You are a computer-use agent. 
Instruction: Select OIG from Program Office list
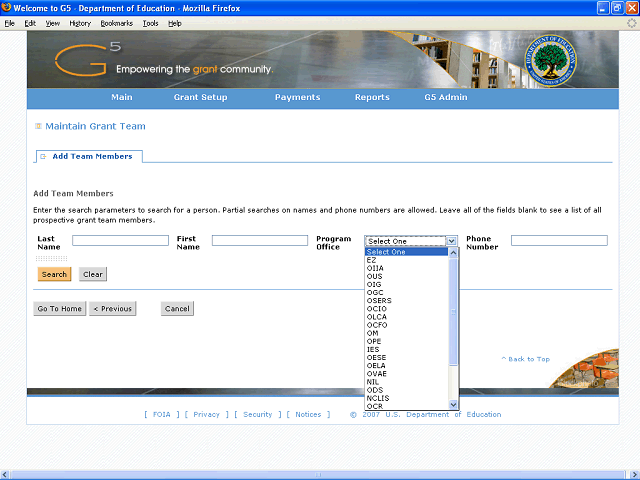tap(407, 284)
